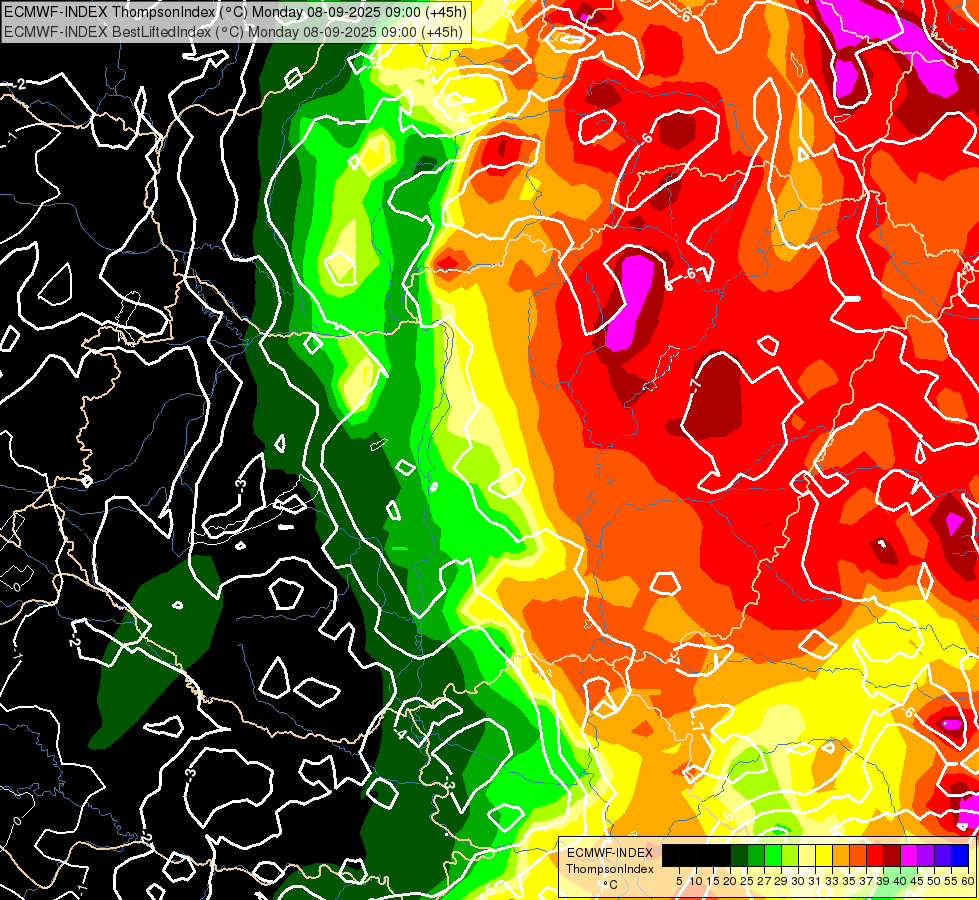Click the legend tick label 40
979x900 pixels.
click(900, 881)
